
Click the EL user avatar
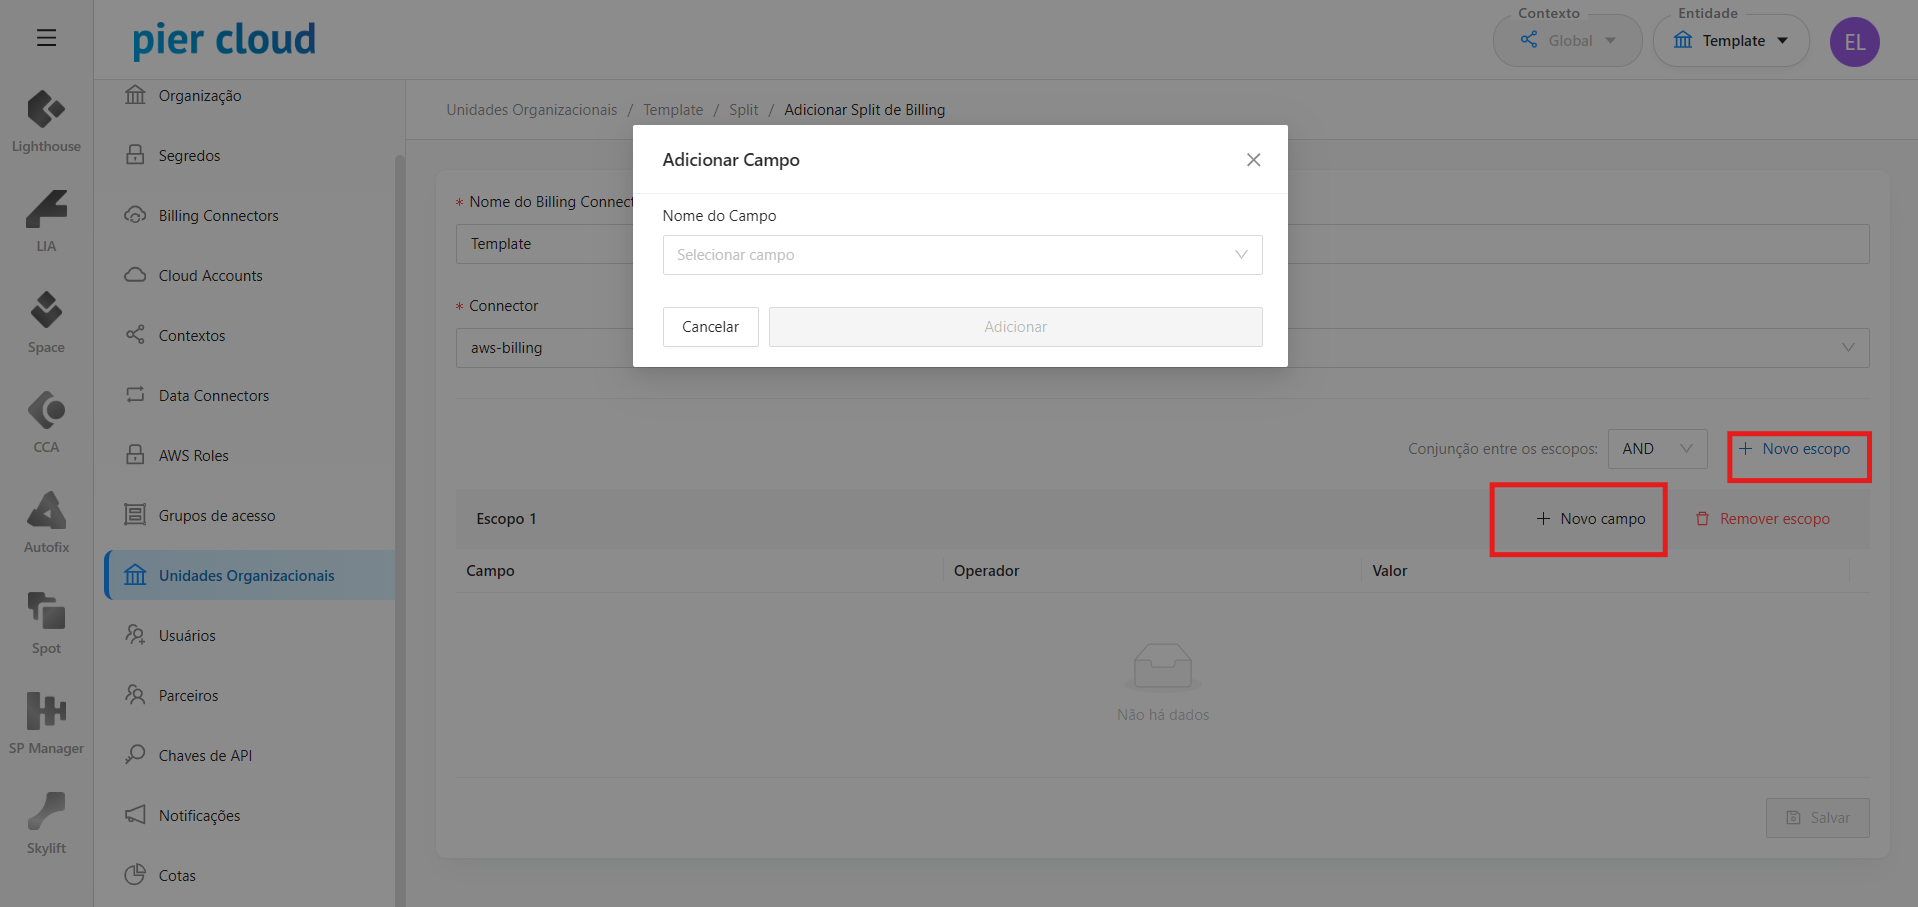1854,42
